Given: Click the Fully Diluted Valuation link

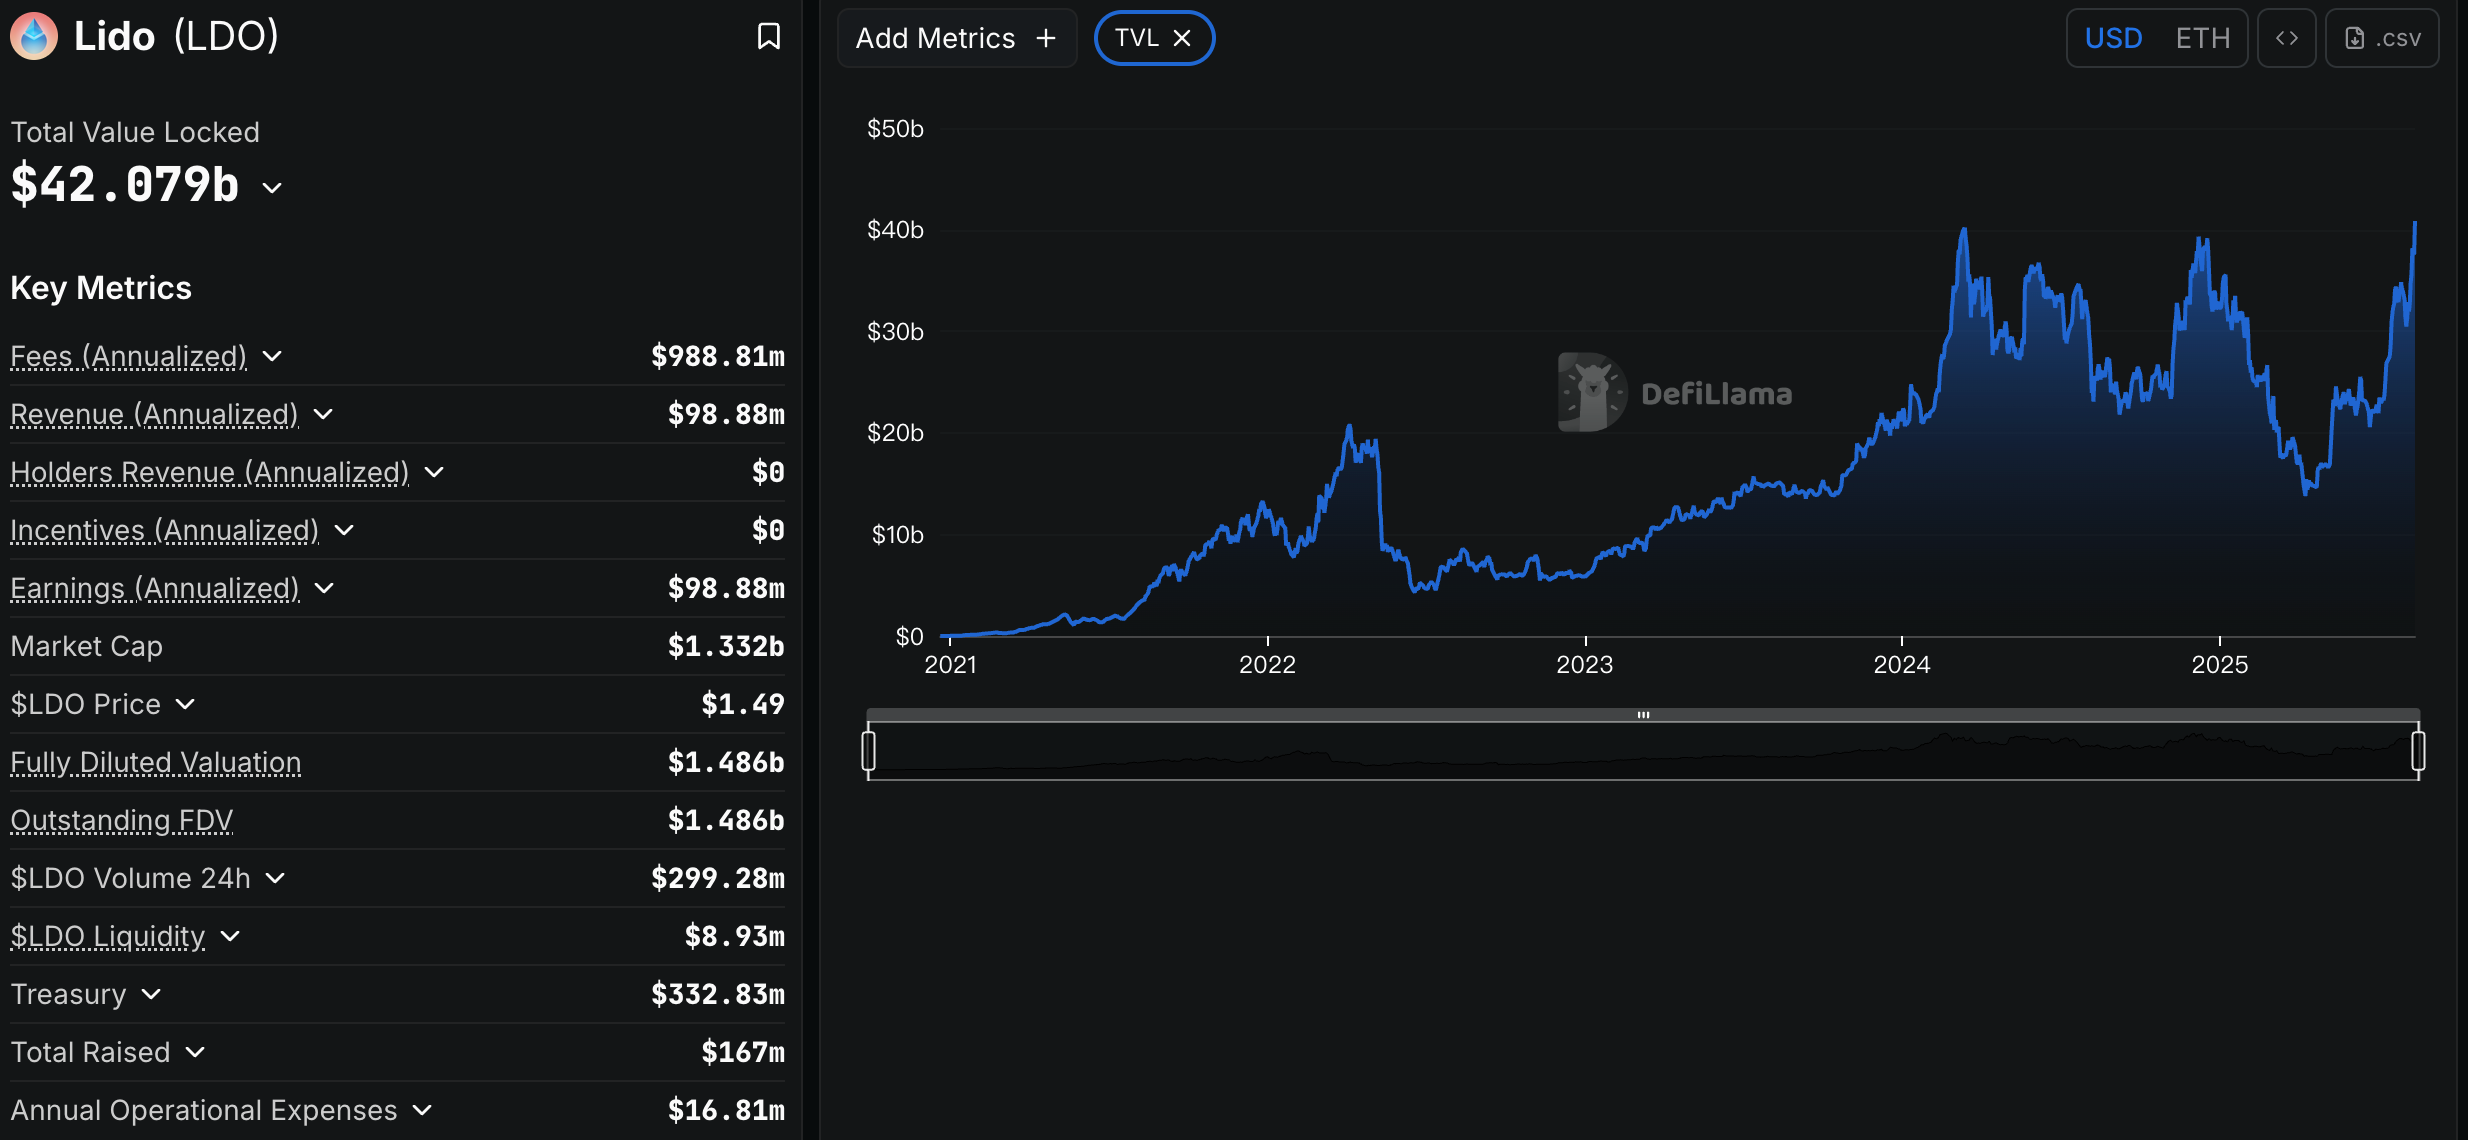Looking at the screenshot, I should coord(155,762).
